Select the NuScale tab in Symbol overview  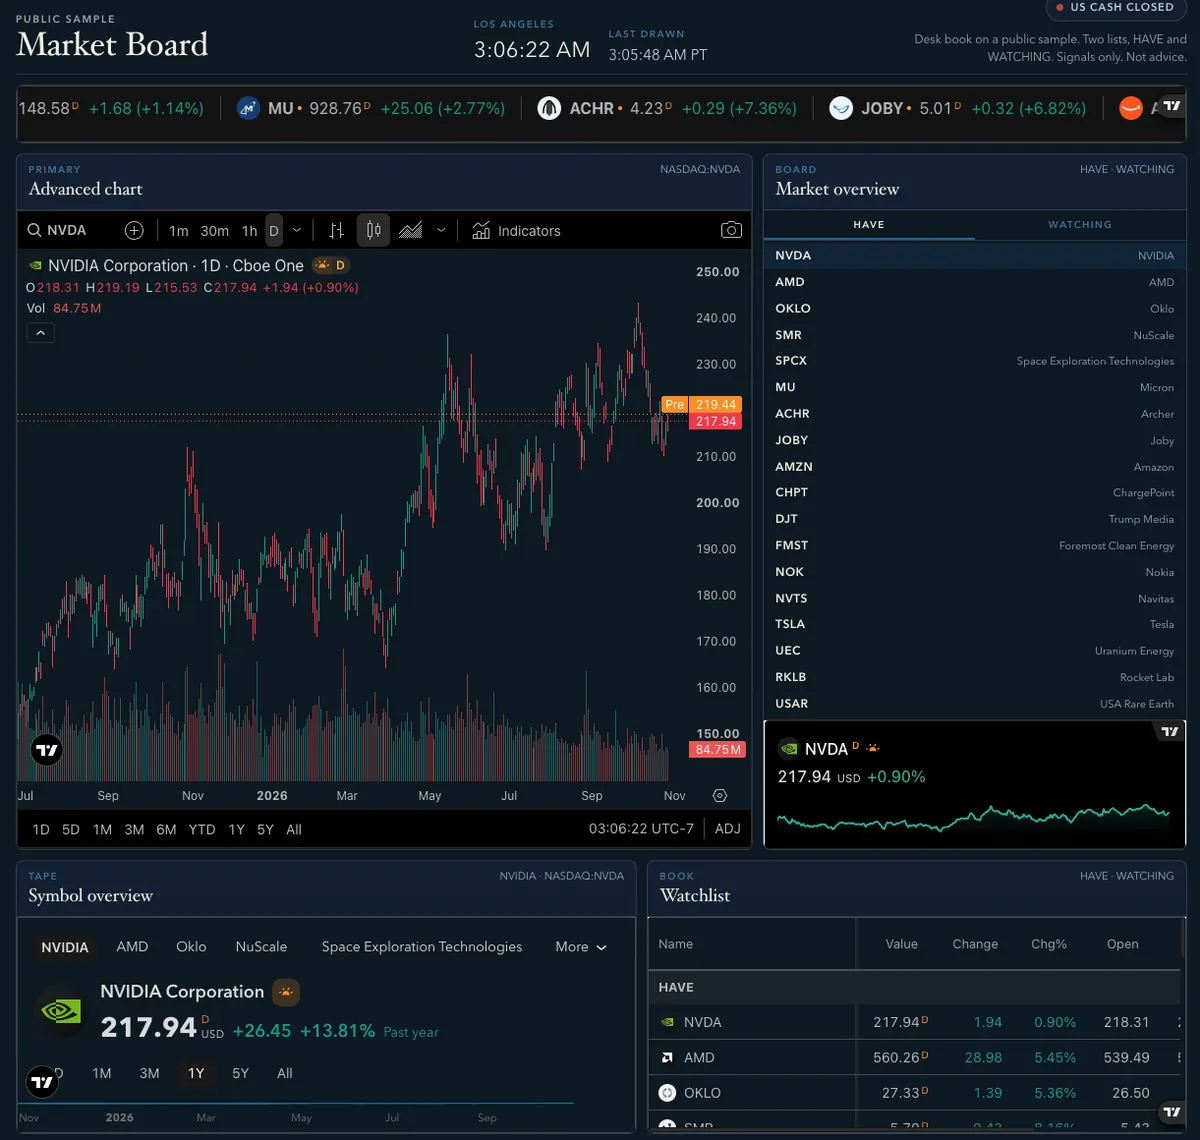[261, 947]
